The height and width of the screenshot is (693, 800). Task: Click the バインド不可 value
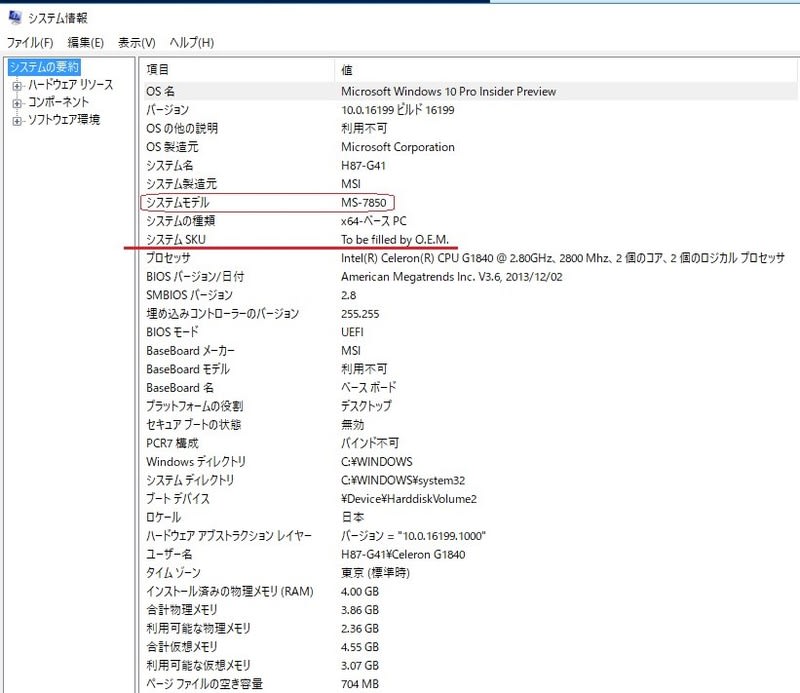370,443
